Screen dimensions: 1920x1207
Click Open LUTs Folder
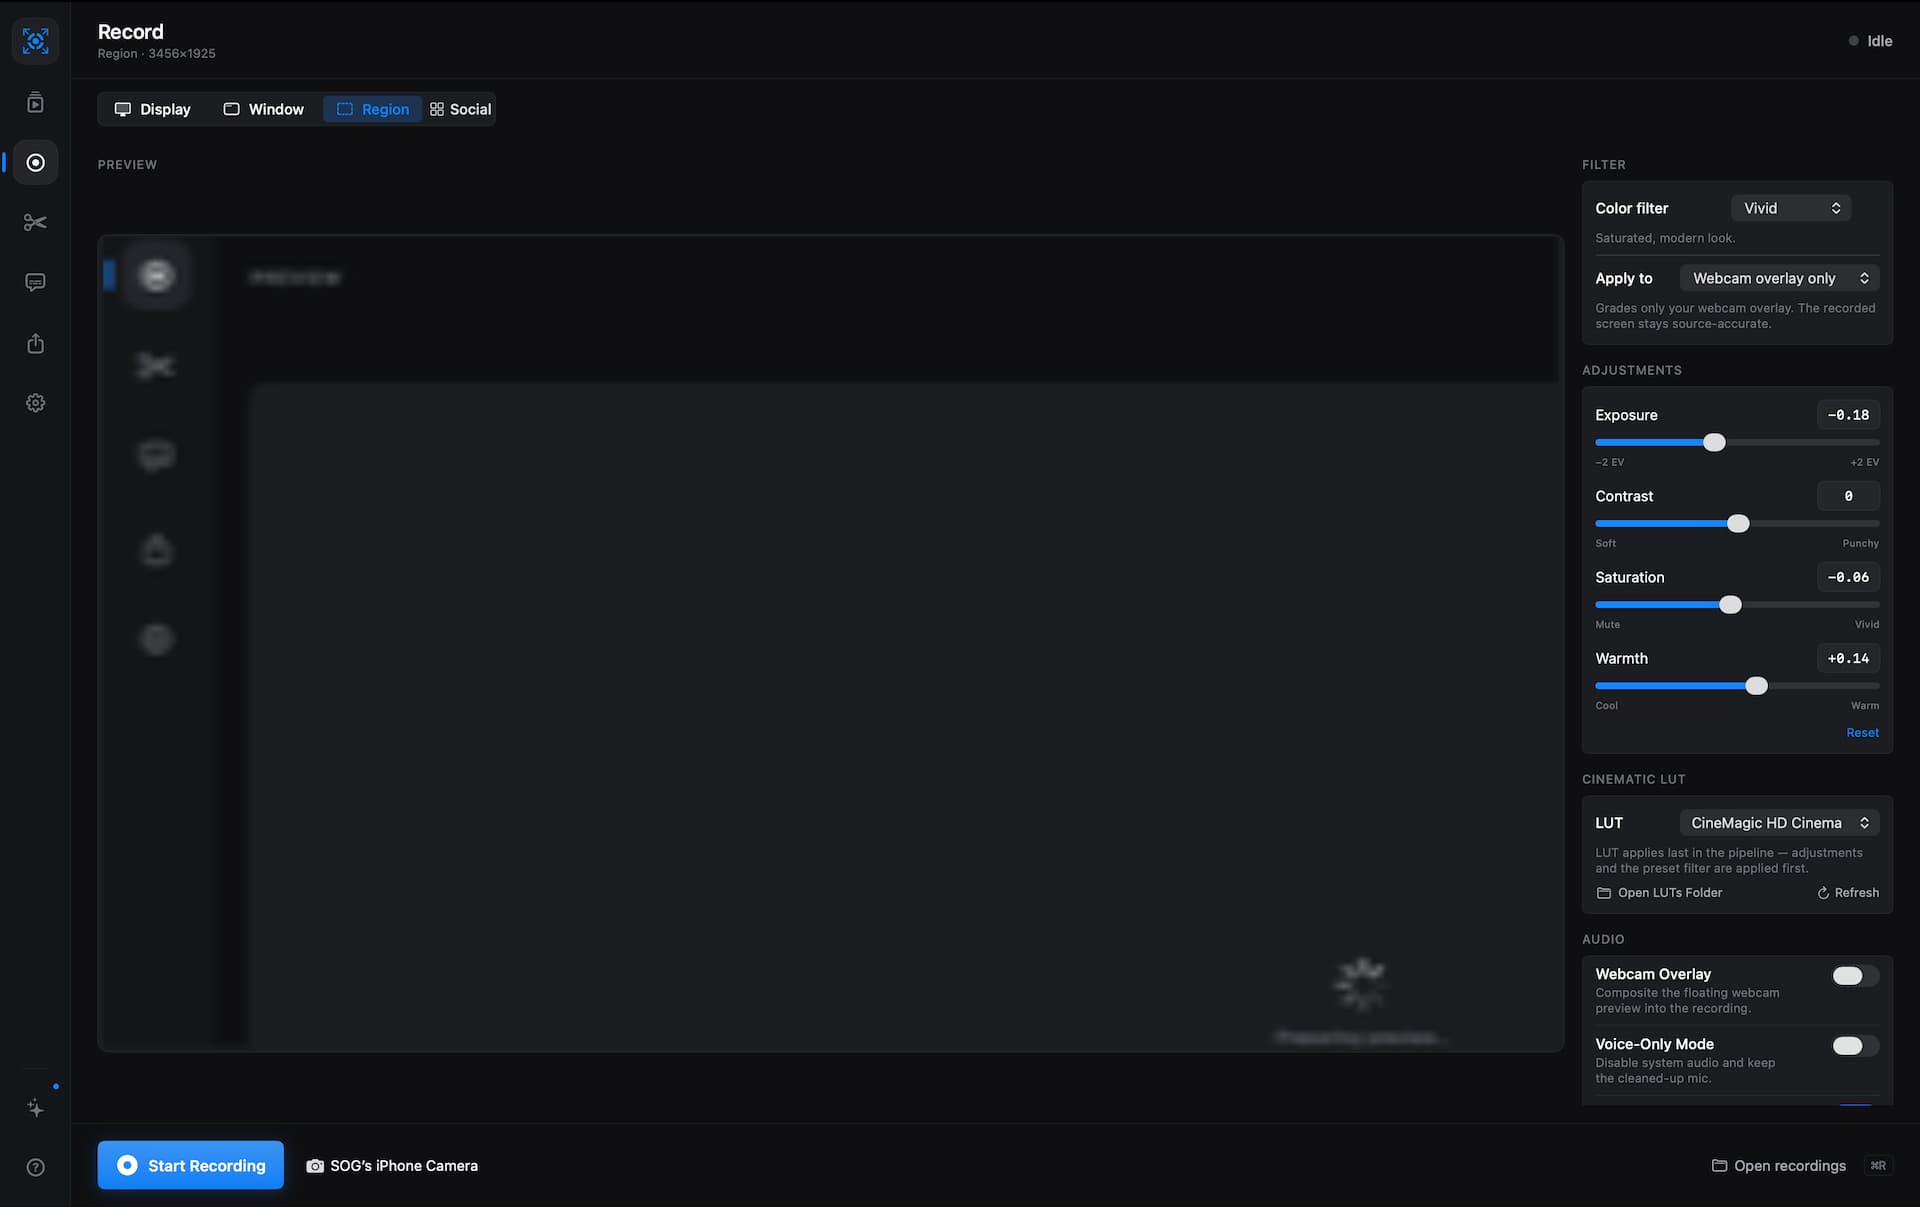1659,893
